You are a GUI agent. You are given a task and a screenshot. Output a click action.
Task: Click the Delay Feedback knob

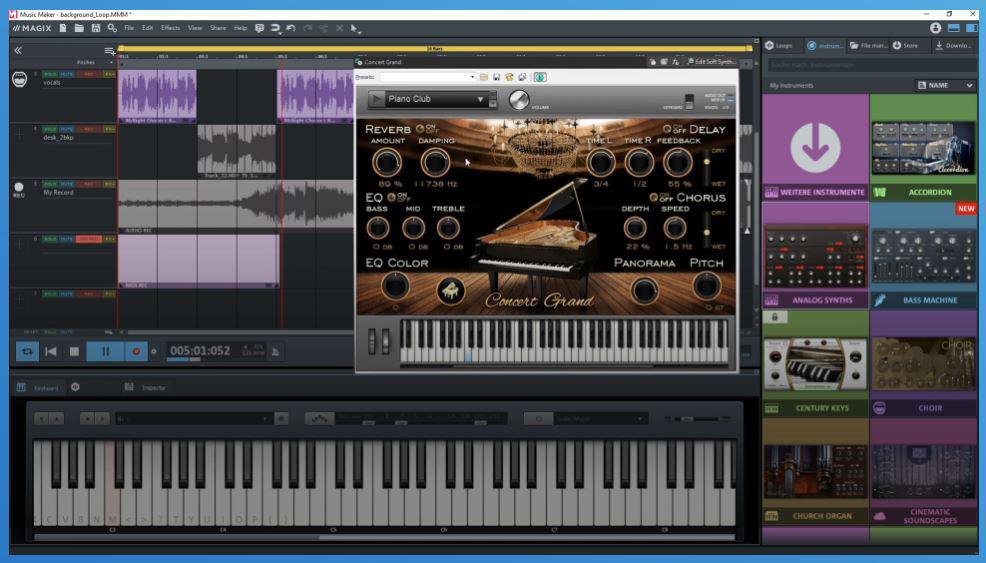(x=677, y=163)
